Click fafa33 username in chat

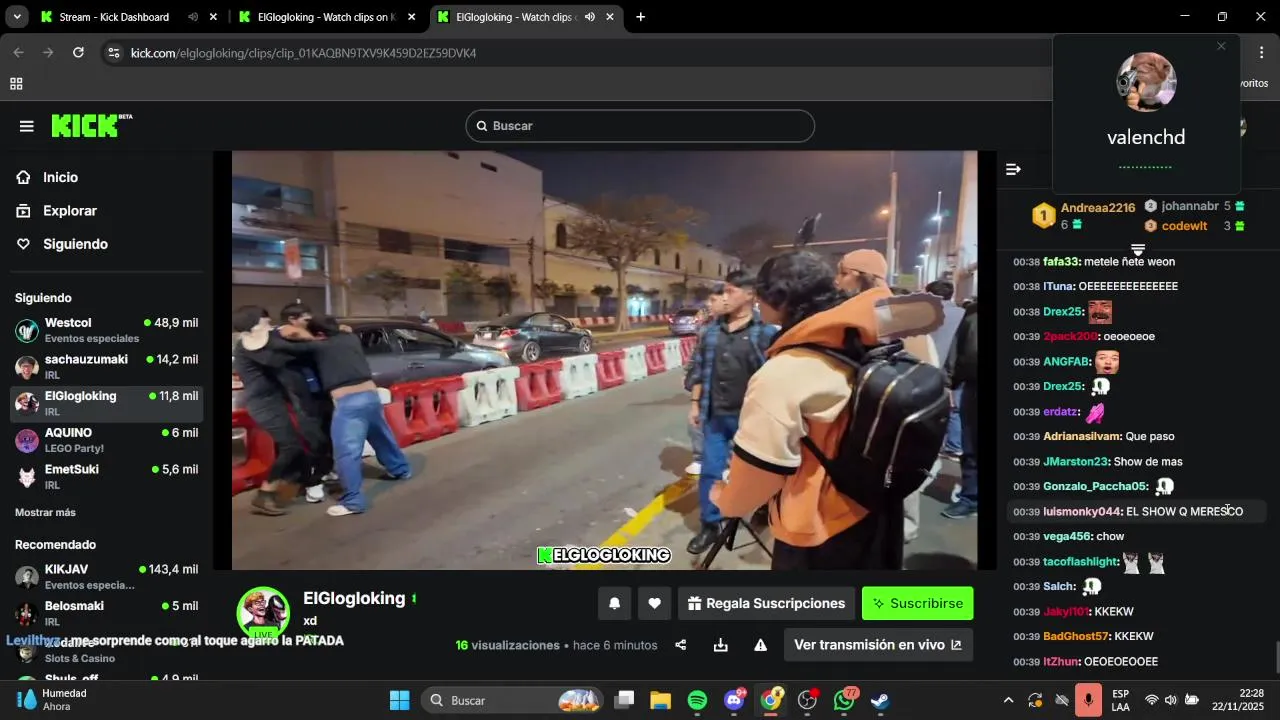coord(1060,261)
